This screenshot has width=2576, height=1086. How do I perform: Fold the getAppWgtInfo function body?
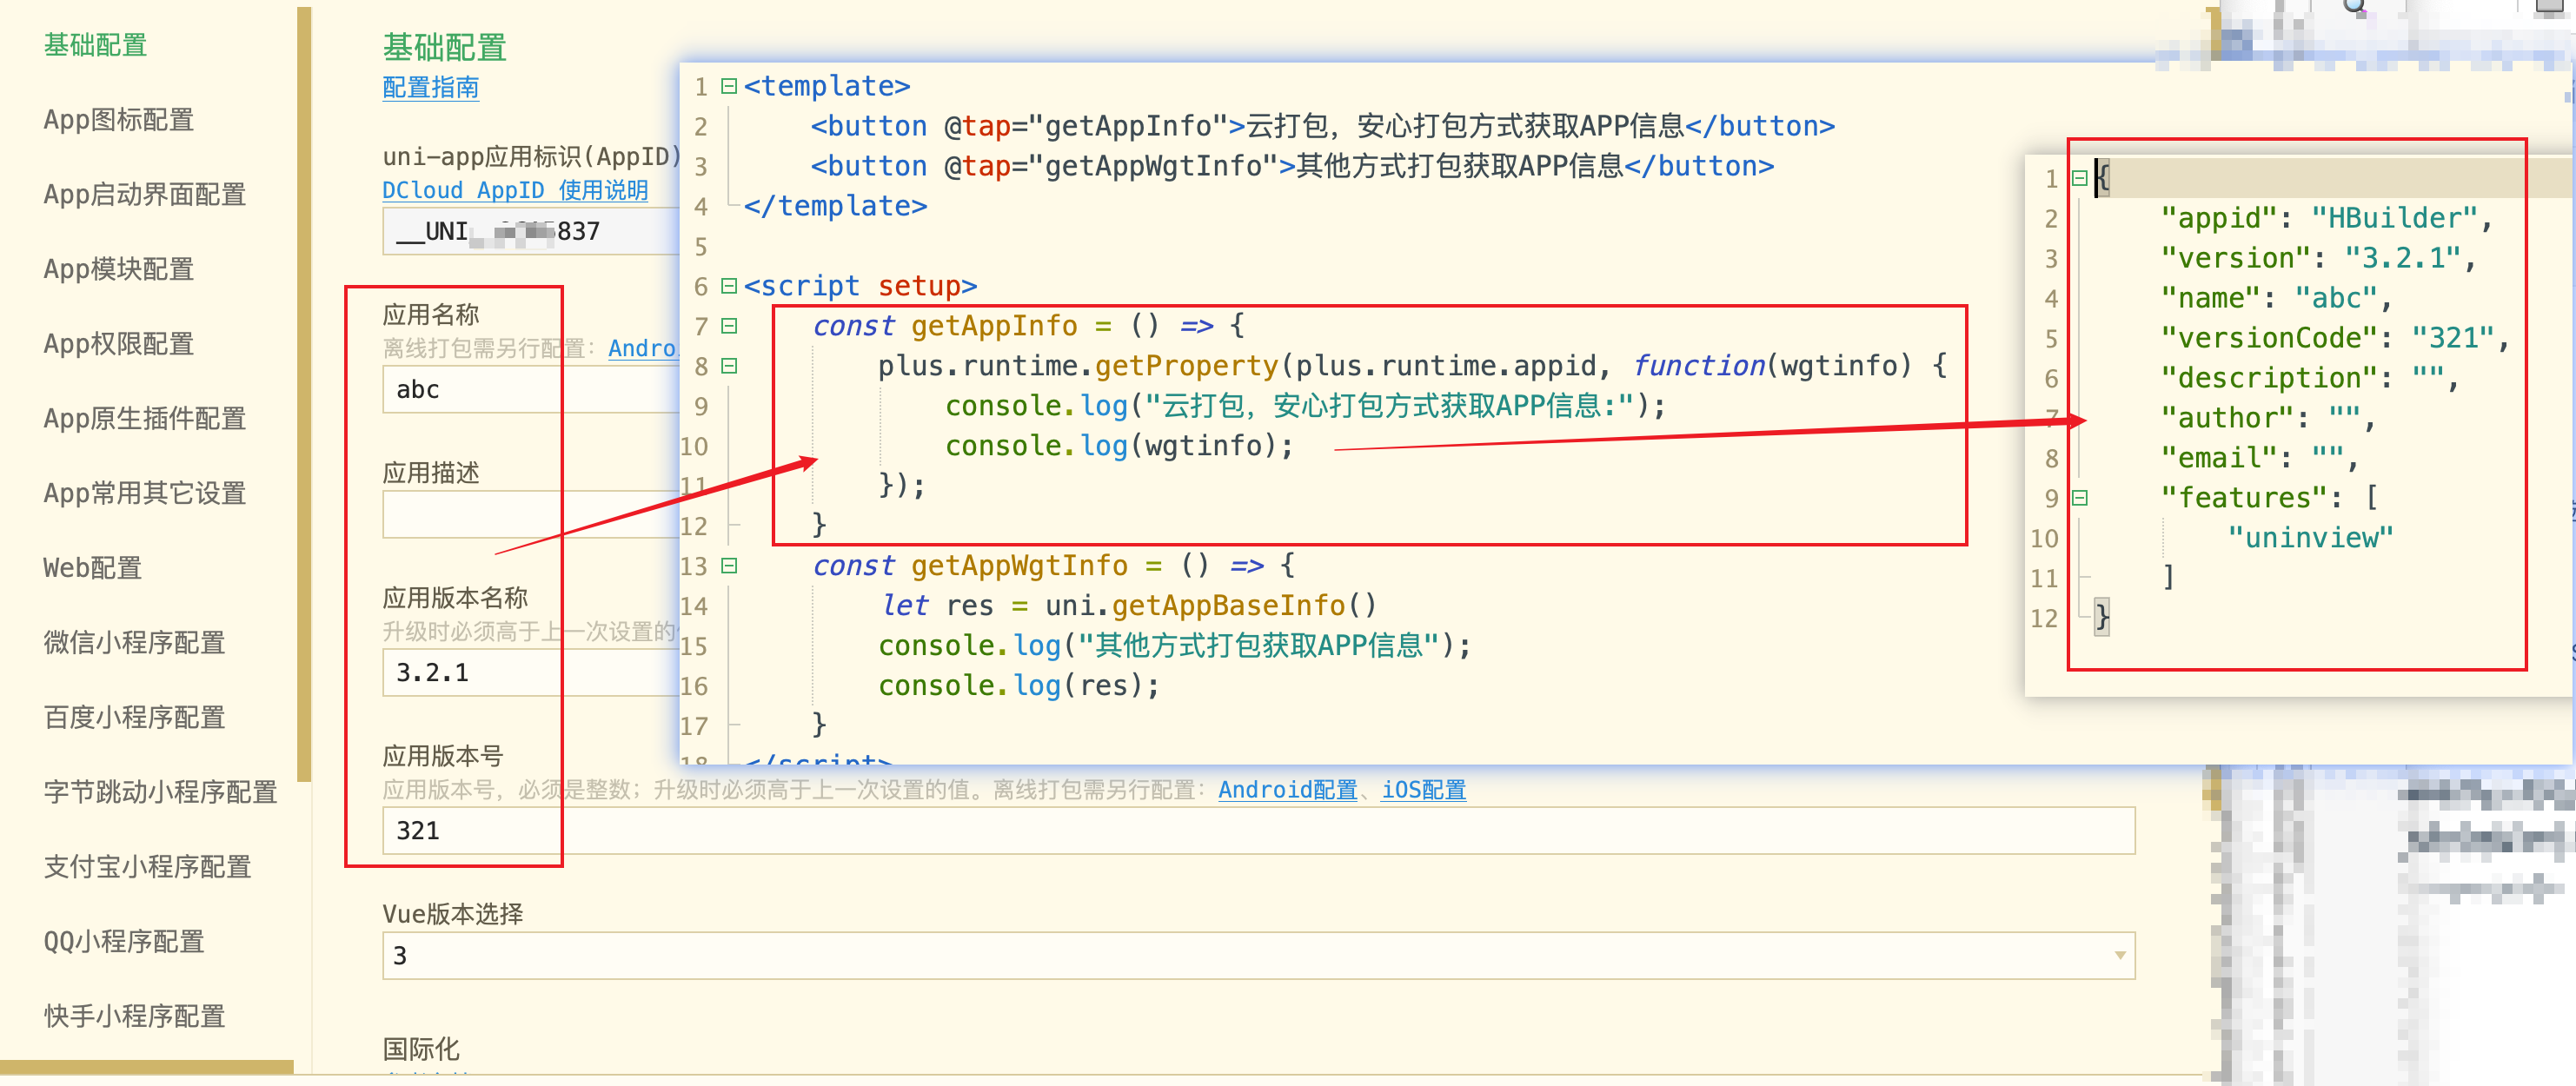click(727, 566)
